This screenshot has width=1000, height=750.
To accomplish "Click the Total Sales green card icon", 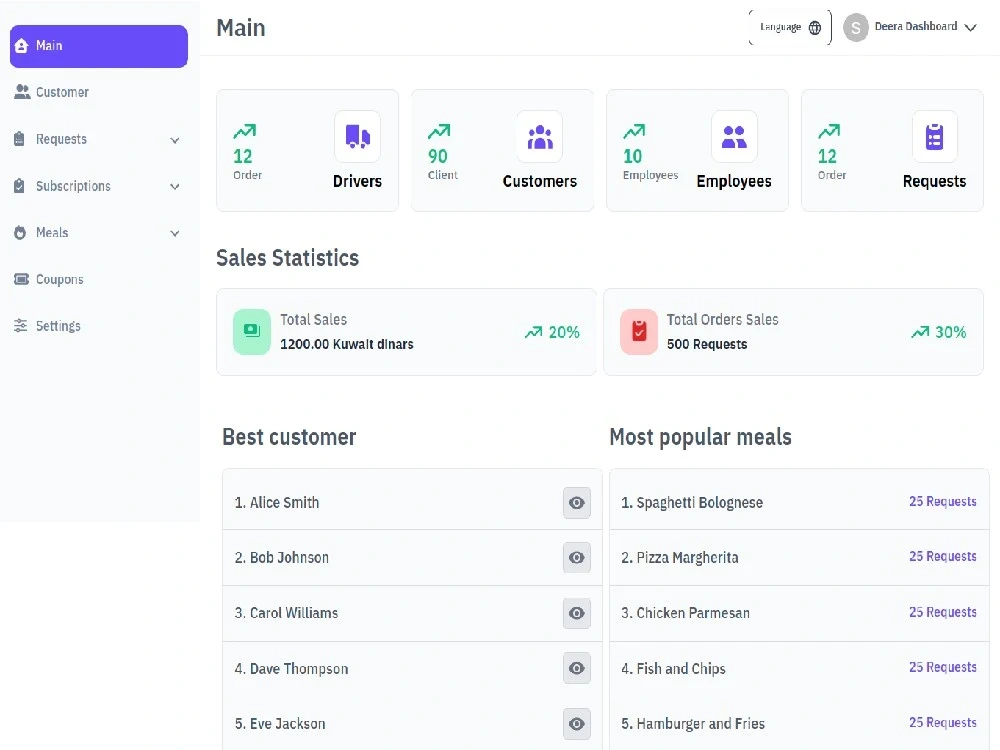I will click(x=251, y=331).
